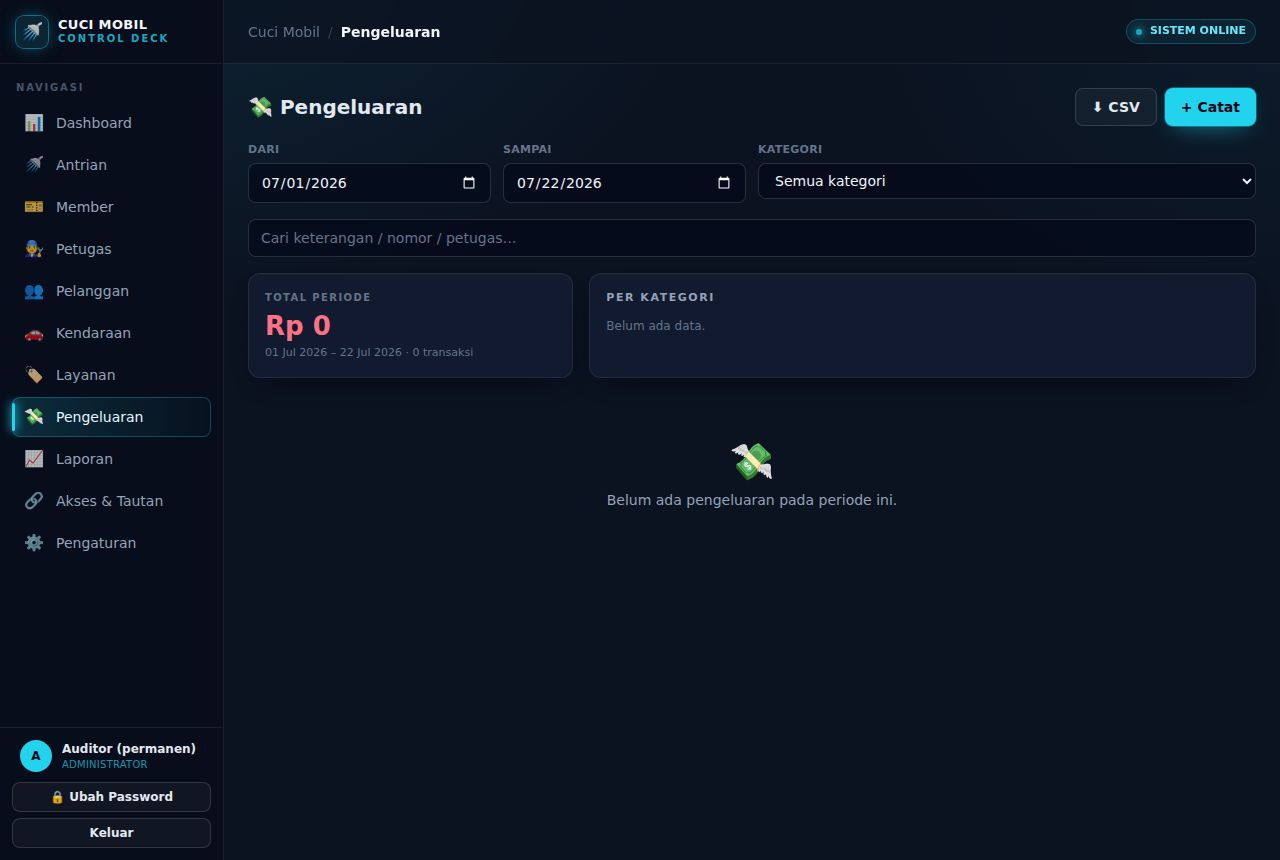This screenshot has width=1280, height=860.
Task: Click the Keluar logout button
Action: click(x=111, y=833)
